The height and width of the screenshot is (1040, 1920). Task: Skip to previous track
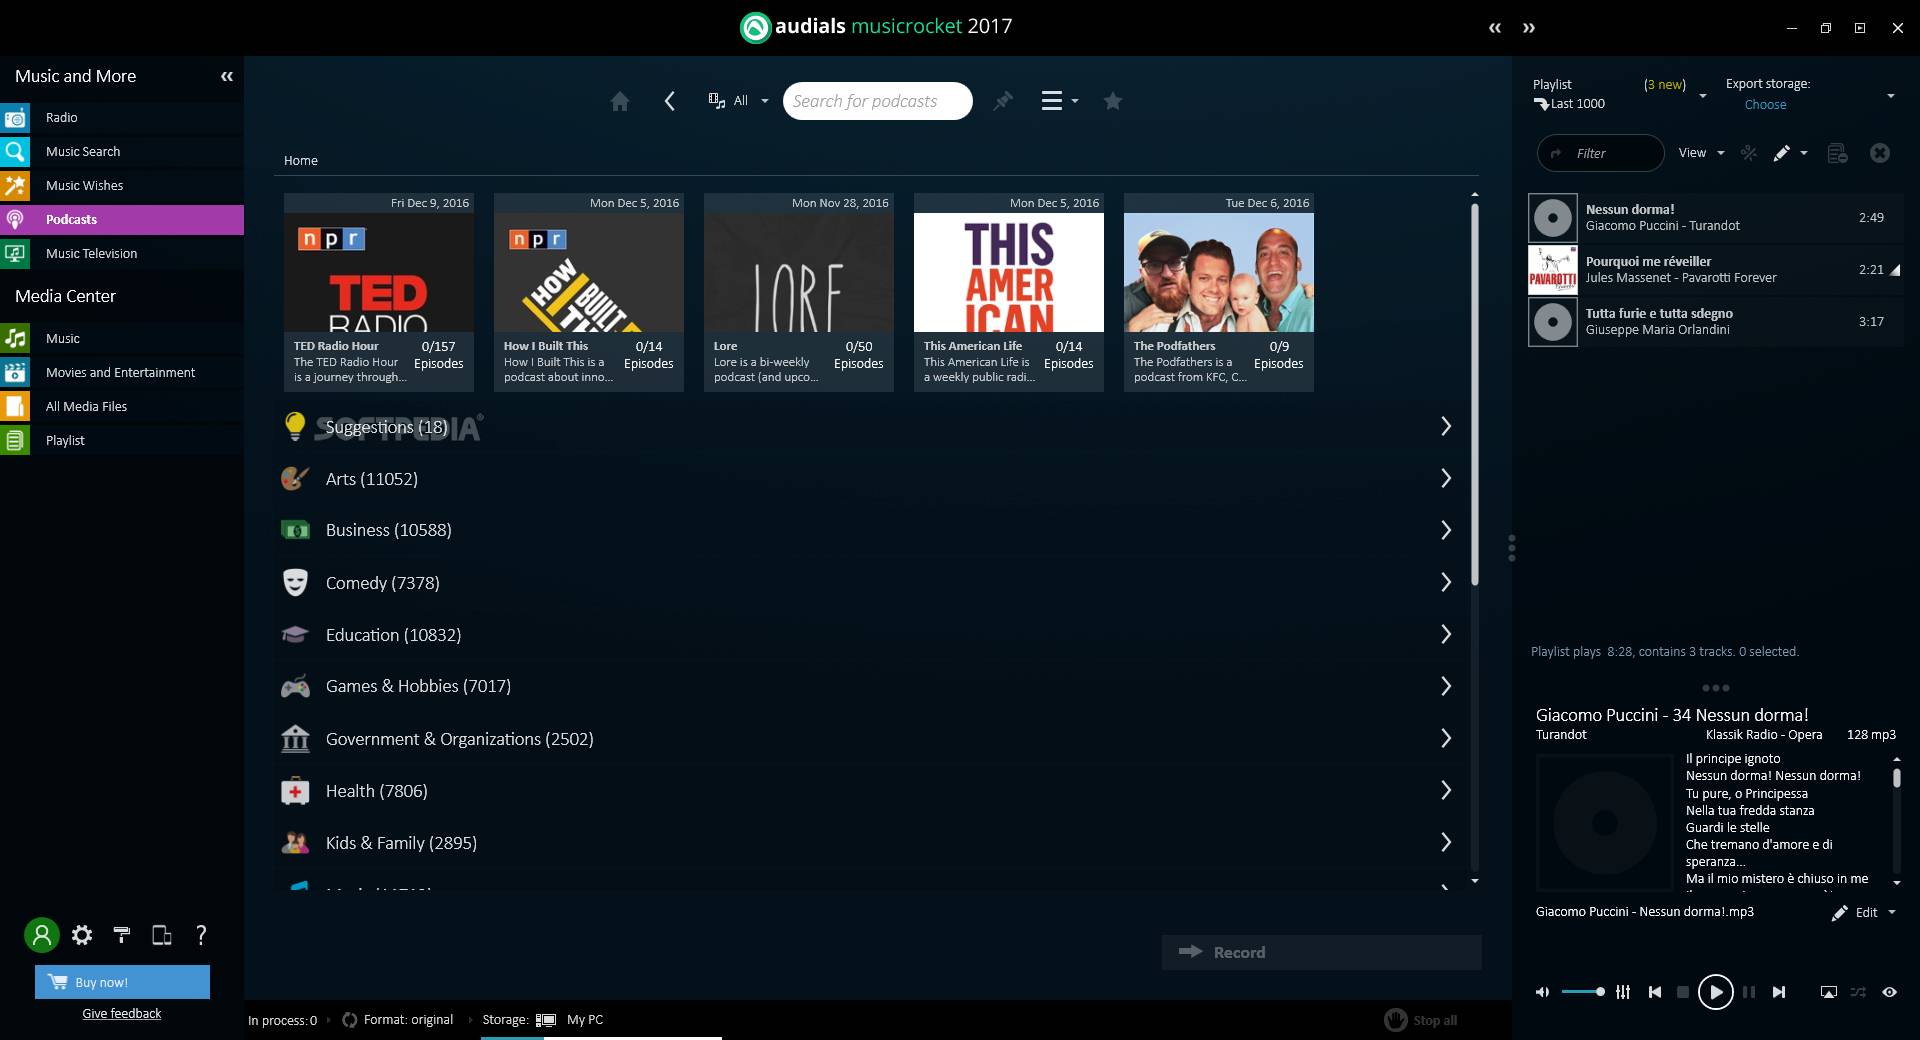click(1655, 992)
